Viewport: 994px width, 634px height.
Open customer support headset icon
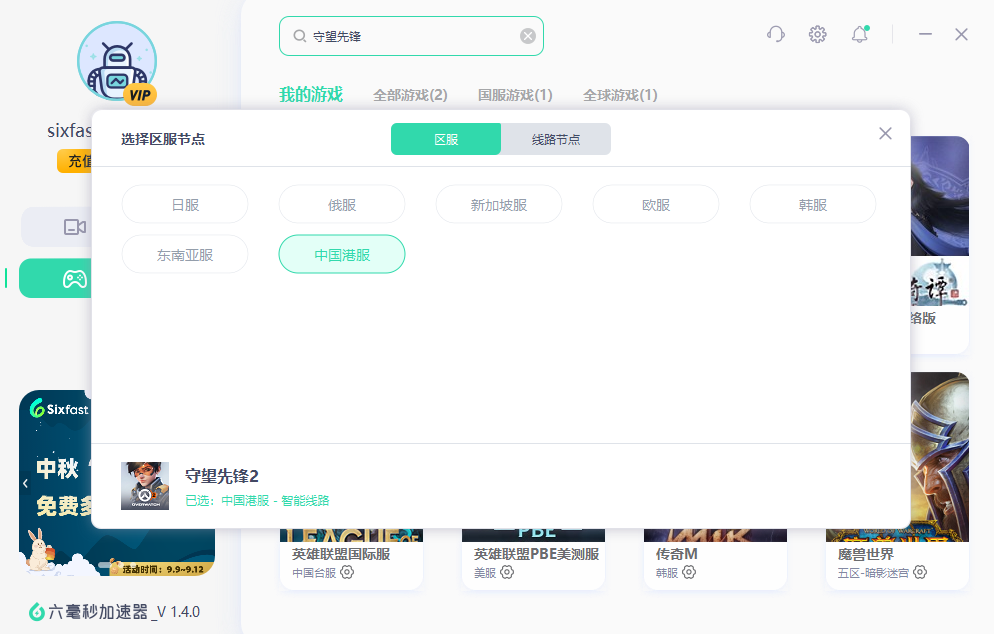pyautogui.click(x=775, y=34)
